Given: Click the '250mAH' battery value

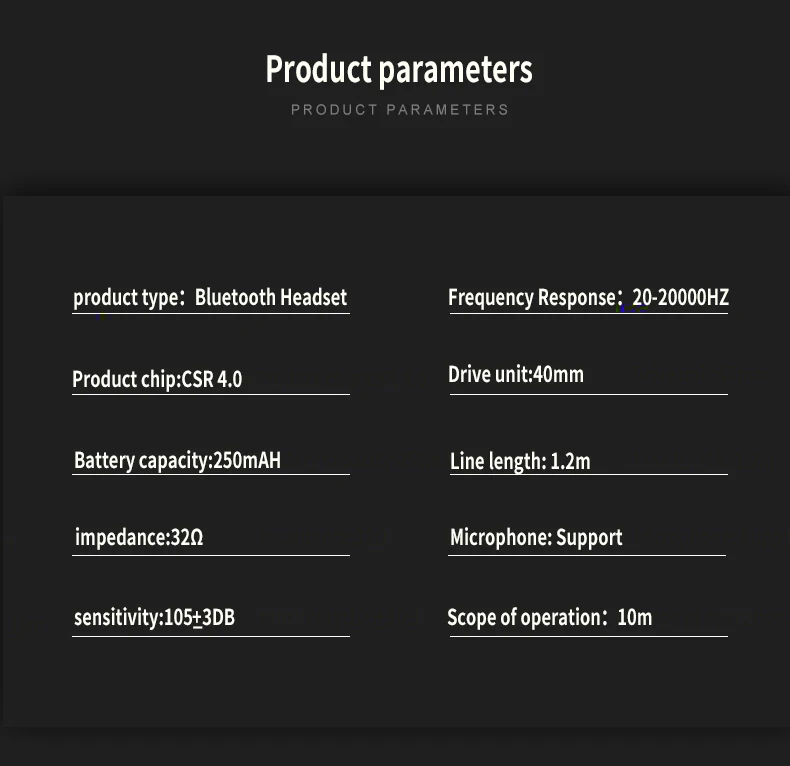Looking at the screenshot, I should point(247,461).
